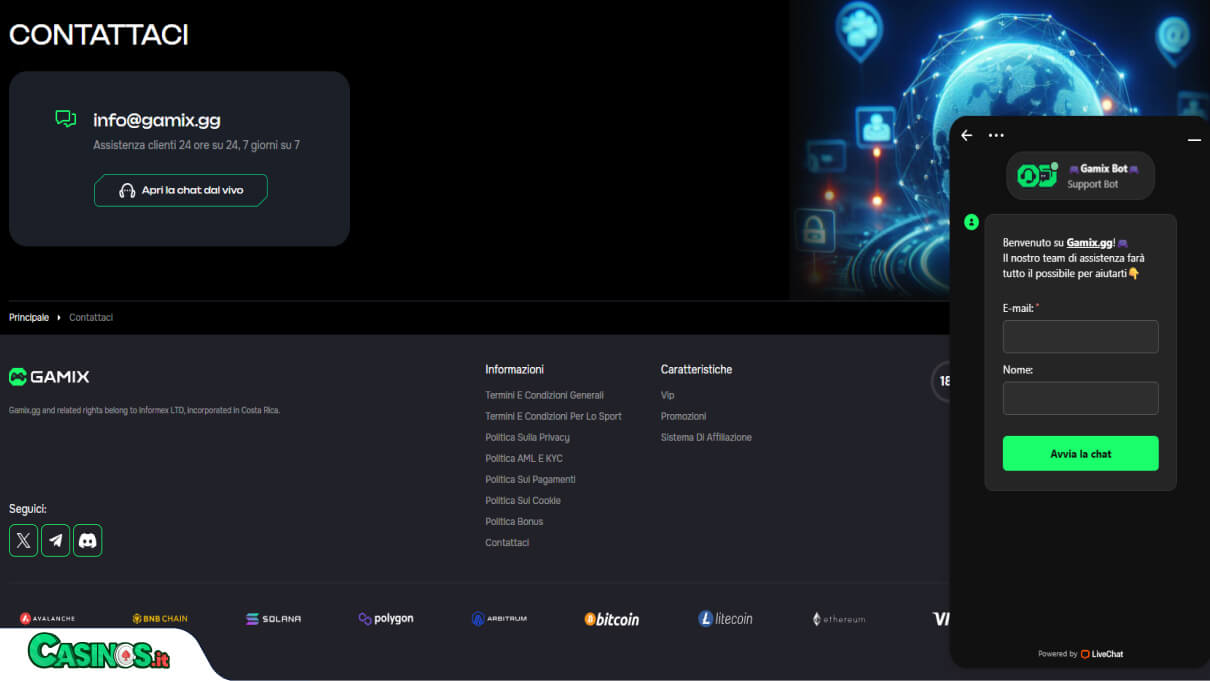Open Politica AML E KYC
The width and height of the screenshot is (1210, 681).
524,458
